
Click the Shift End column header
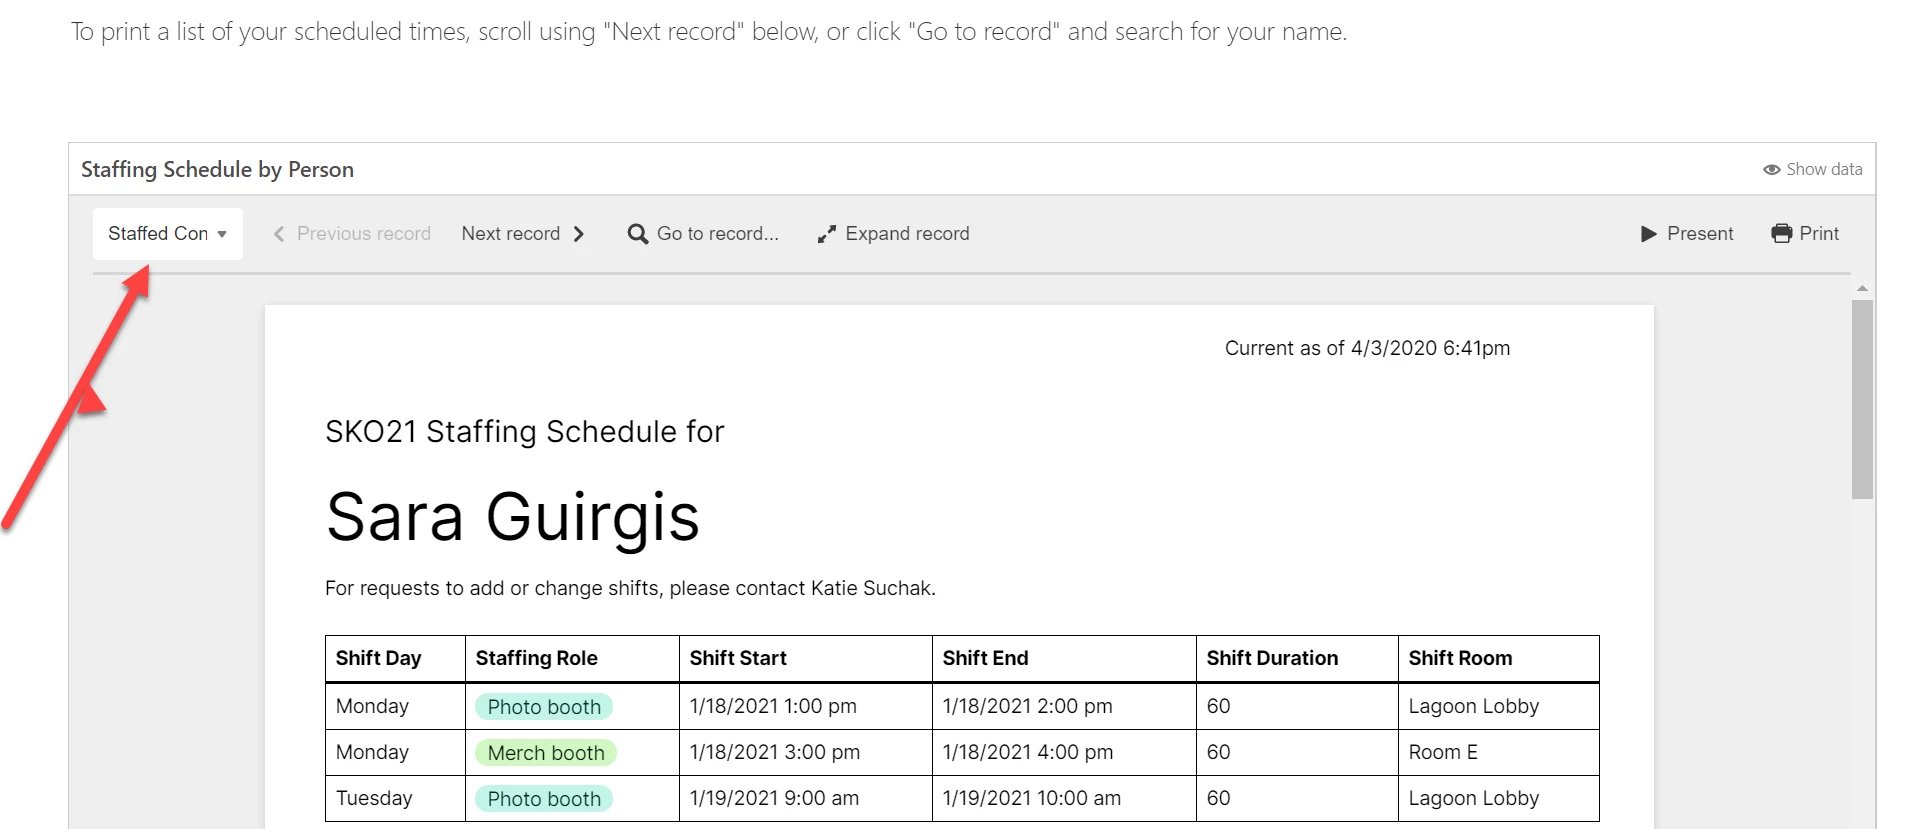1064,659
